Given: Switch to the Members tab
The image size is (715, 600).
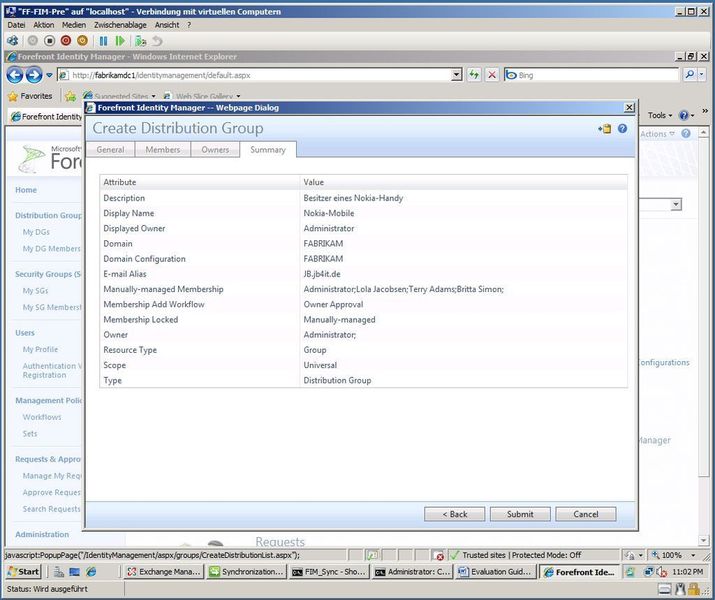Looking at the screenshot, I should pos(163,150).
